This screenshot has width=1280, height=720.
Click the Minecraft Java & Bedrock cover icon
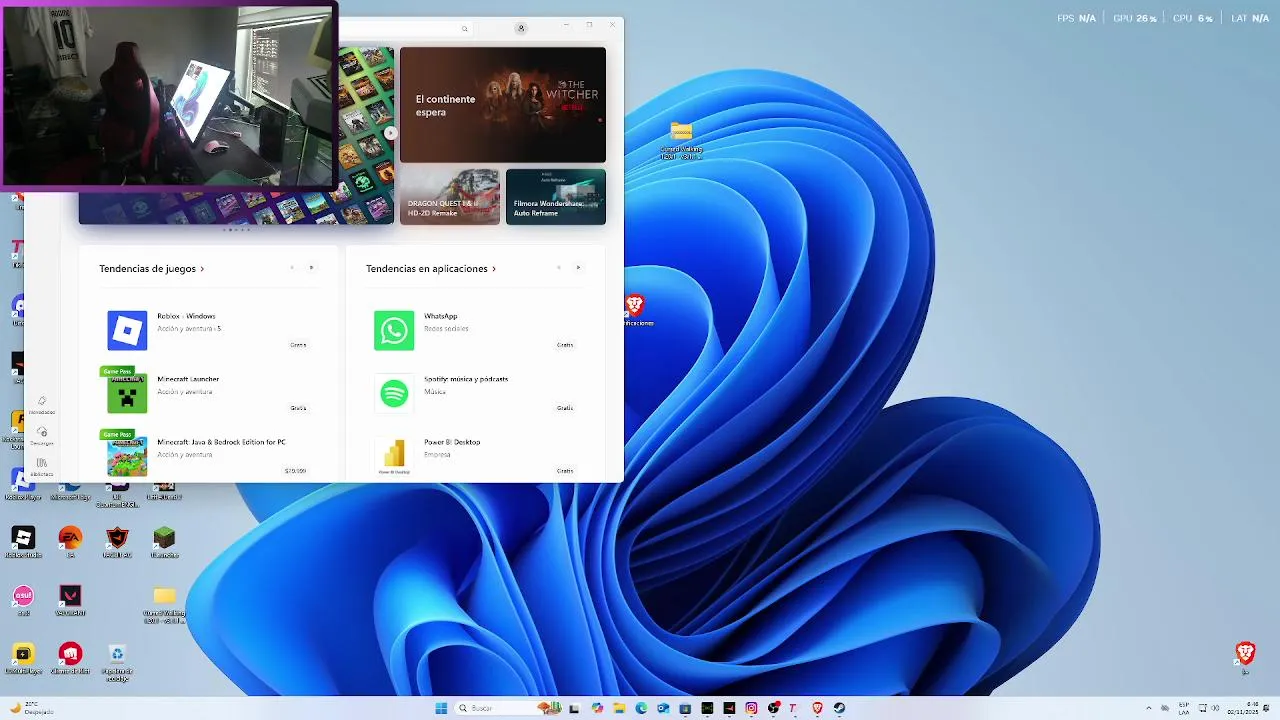pos(127,456)
